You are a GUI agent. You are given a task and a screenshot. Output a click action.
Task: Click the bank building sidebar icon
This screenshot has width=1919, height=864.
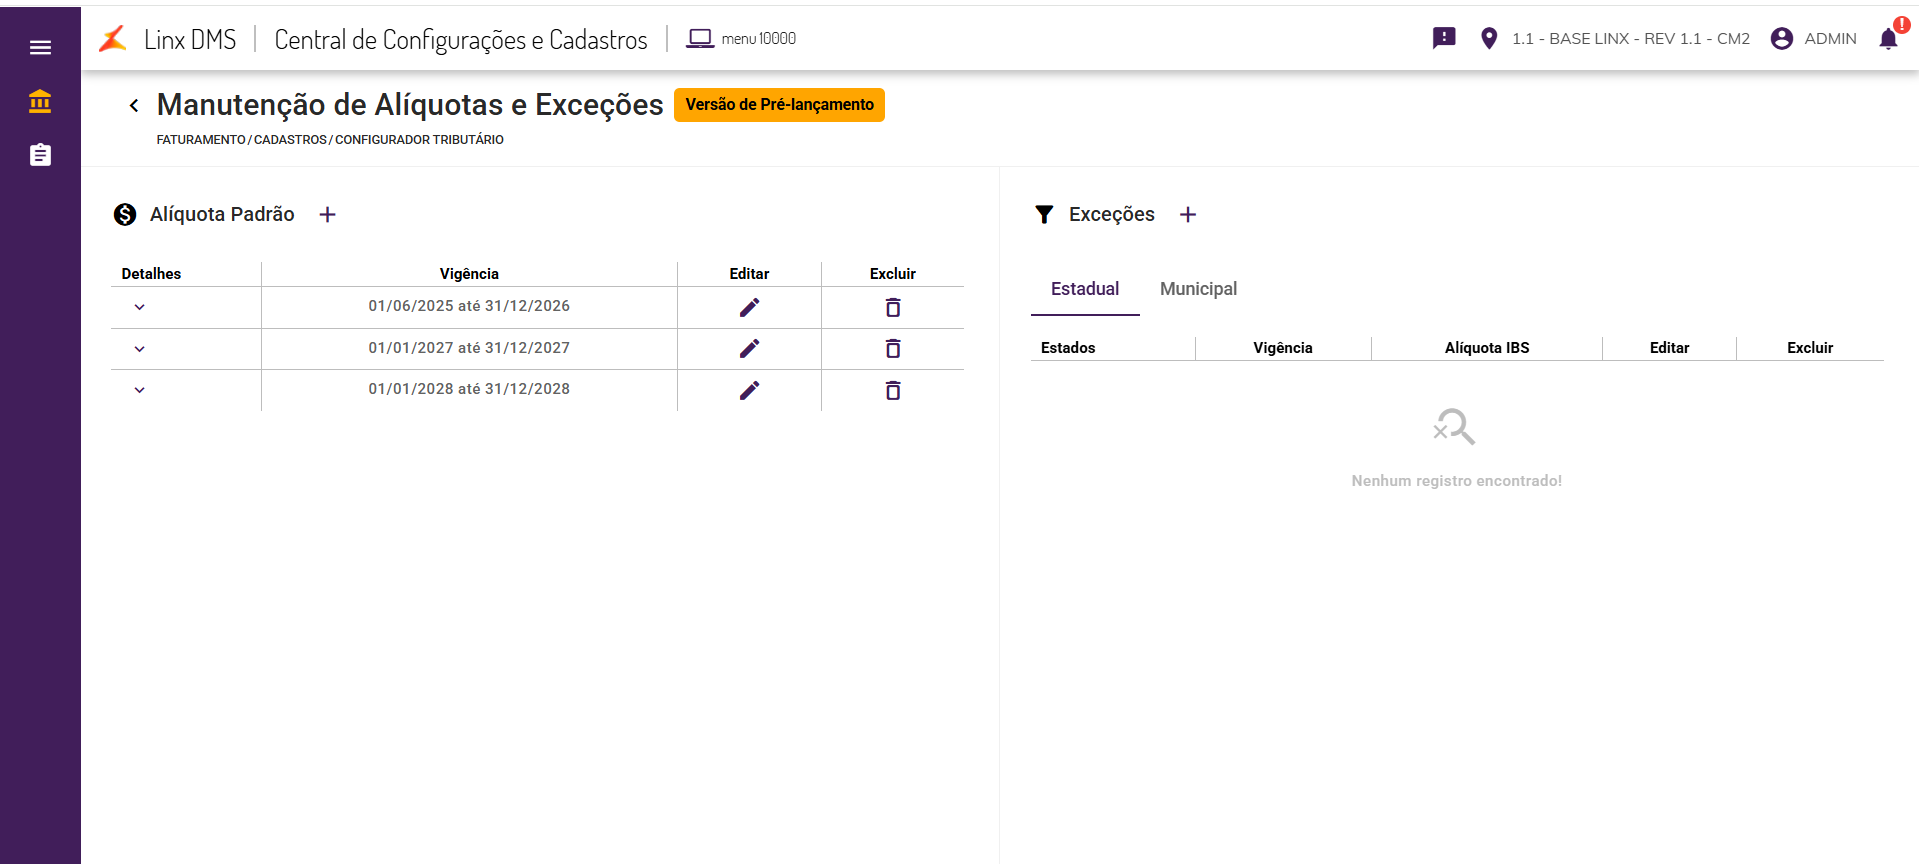tap(40, 101)
